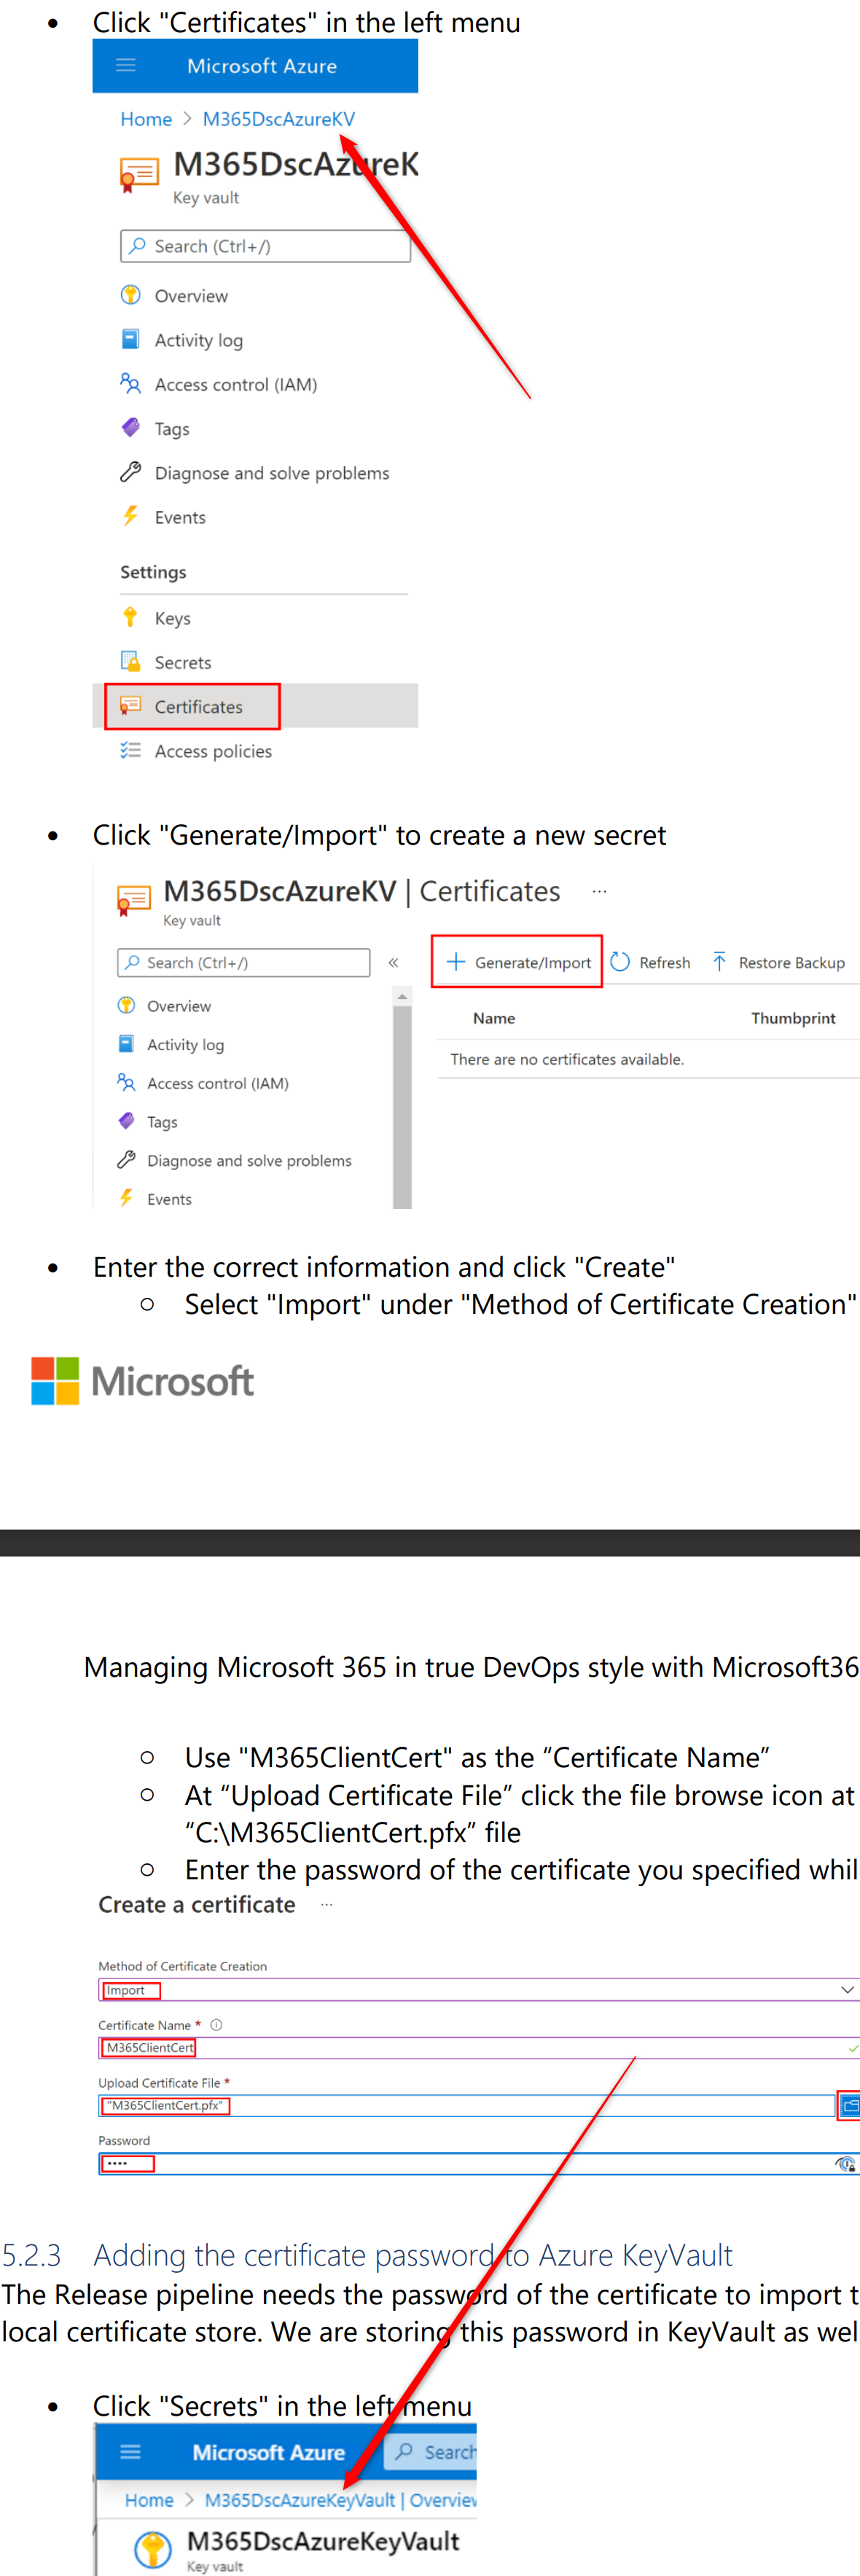Click the Thumbprint column header
The width and height of the screenshot is (860, 2576).
793,1018
